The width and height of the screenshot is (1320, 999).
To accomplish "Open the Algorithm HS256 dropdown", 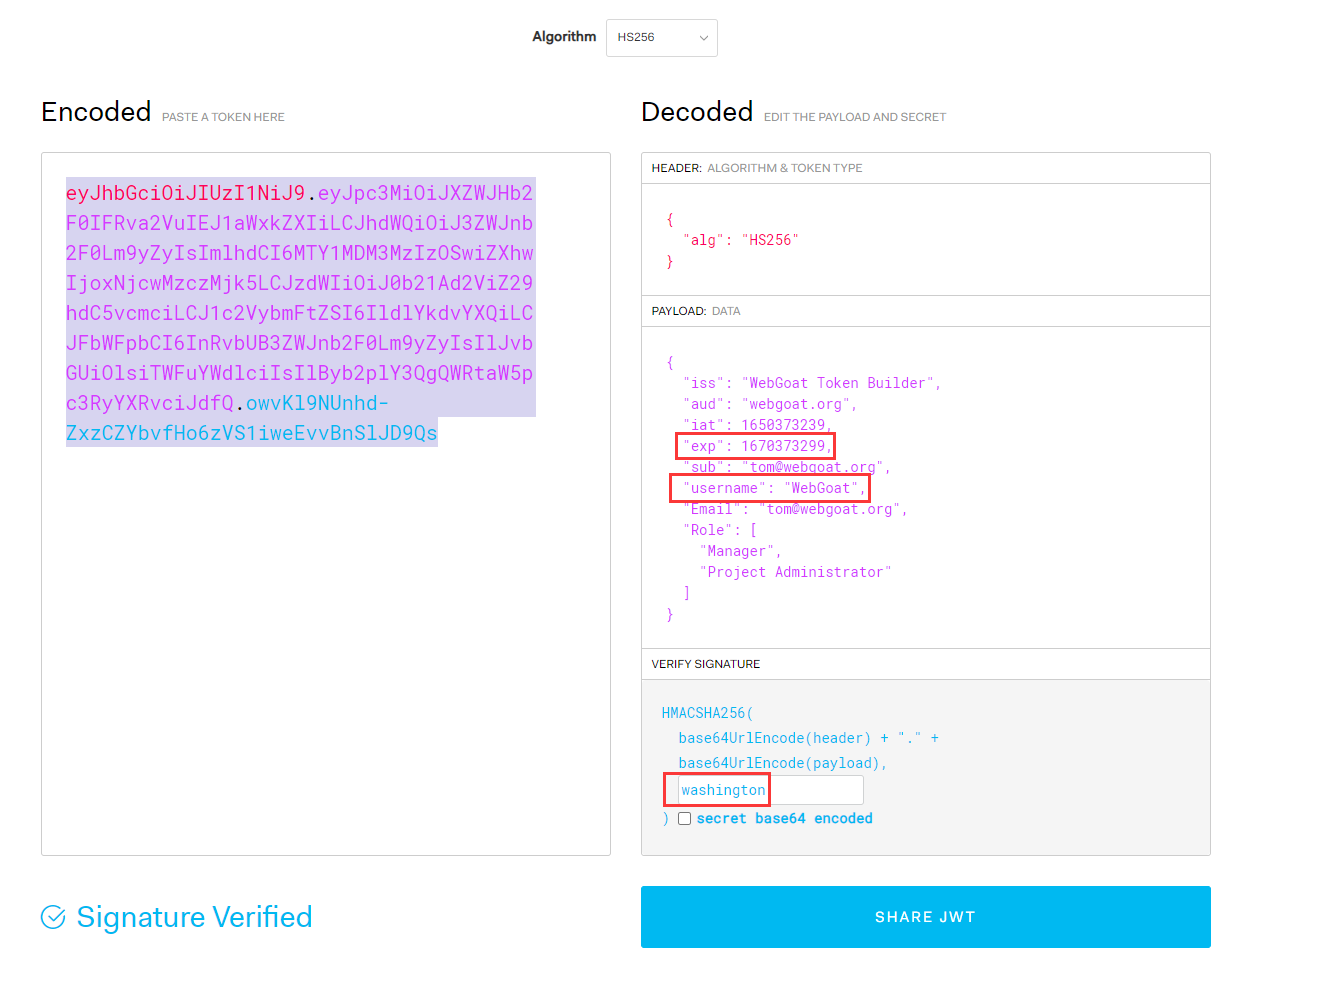I will click(x=661, y=38).
